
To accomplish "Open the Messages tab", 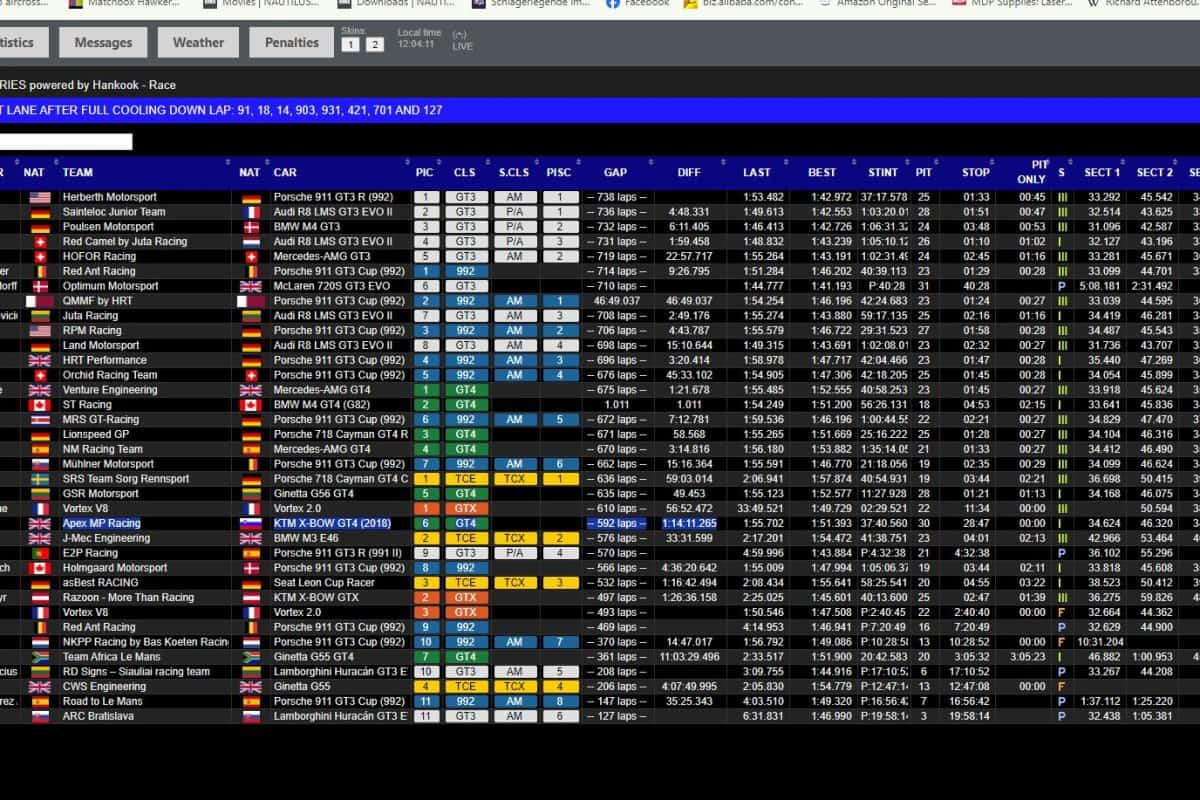I will [x=103, y=42].
